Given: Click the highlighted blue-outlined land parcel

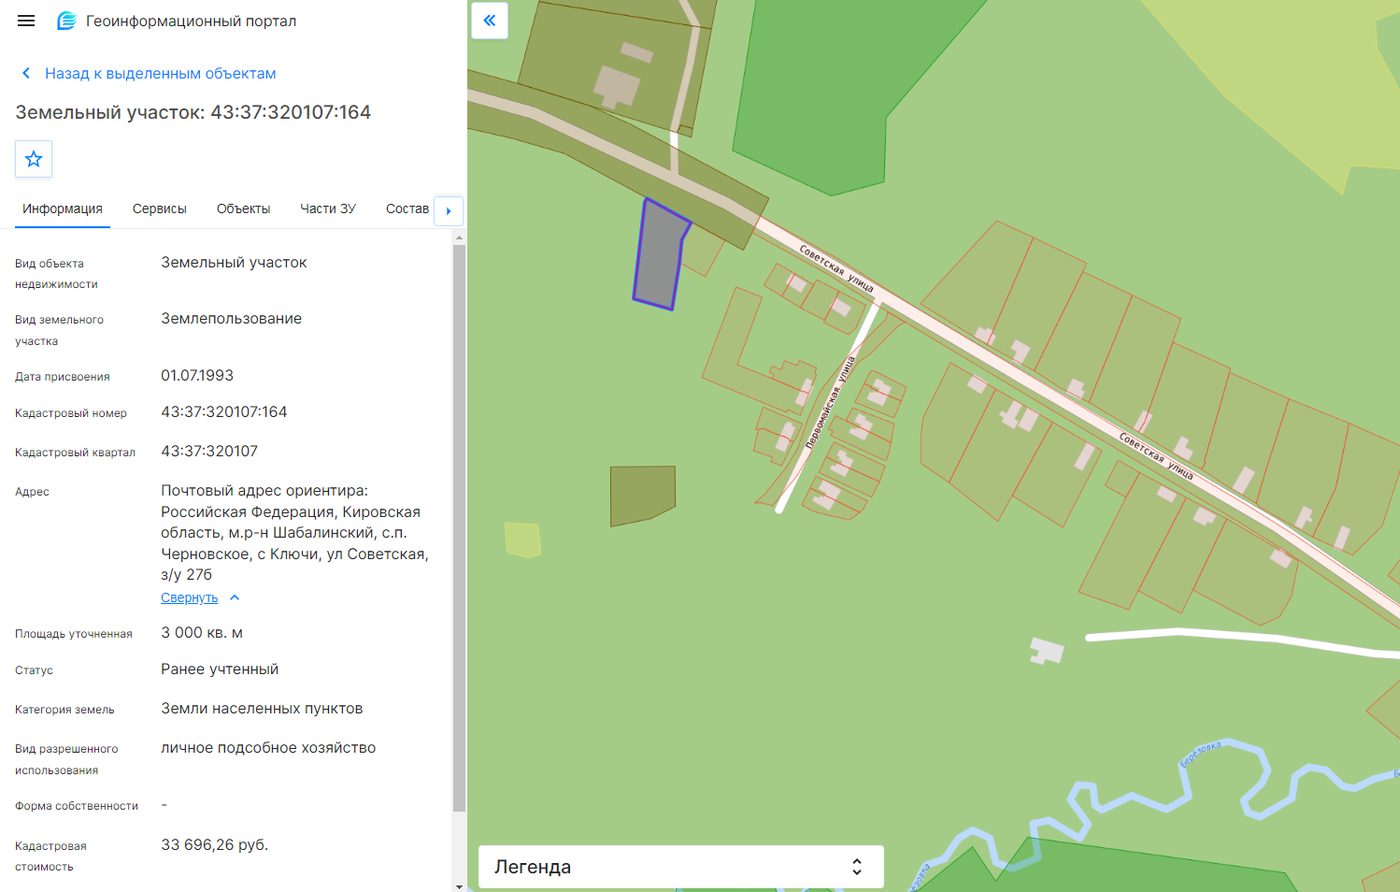Looking at the screenshot, I should [659, 256].
